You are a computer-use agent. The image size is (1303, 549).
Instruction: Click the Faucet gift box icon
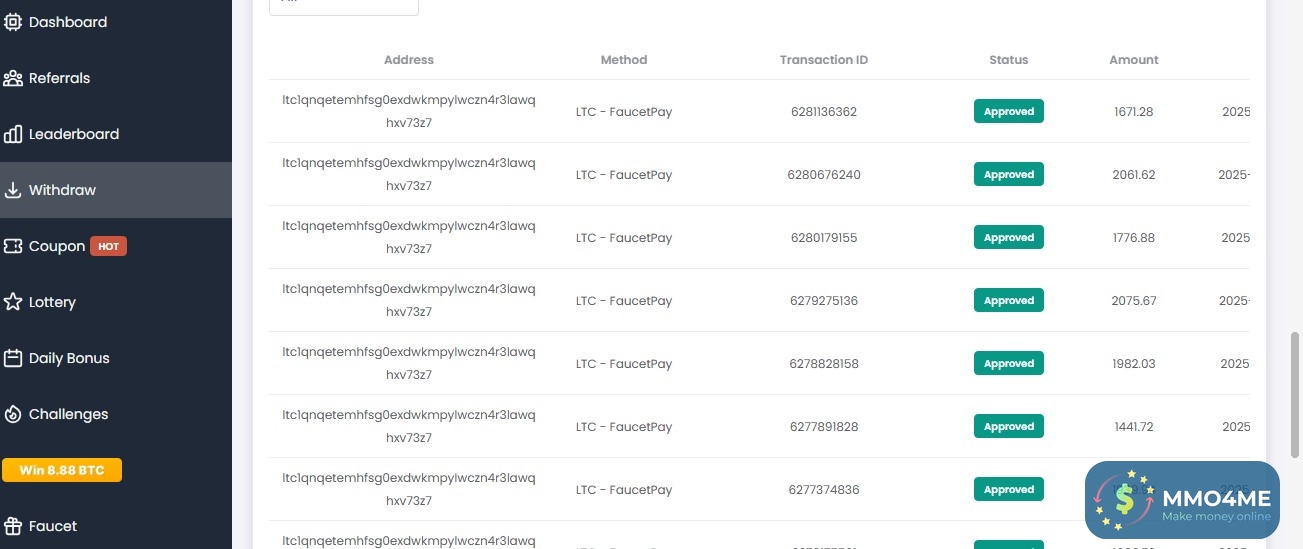(x=13, y=526)
